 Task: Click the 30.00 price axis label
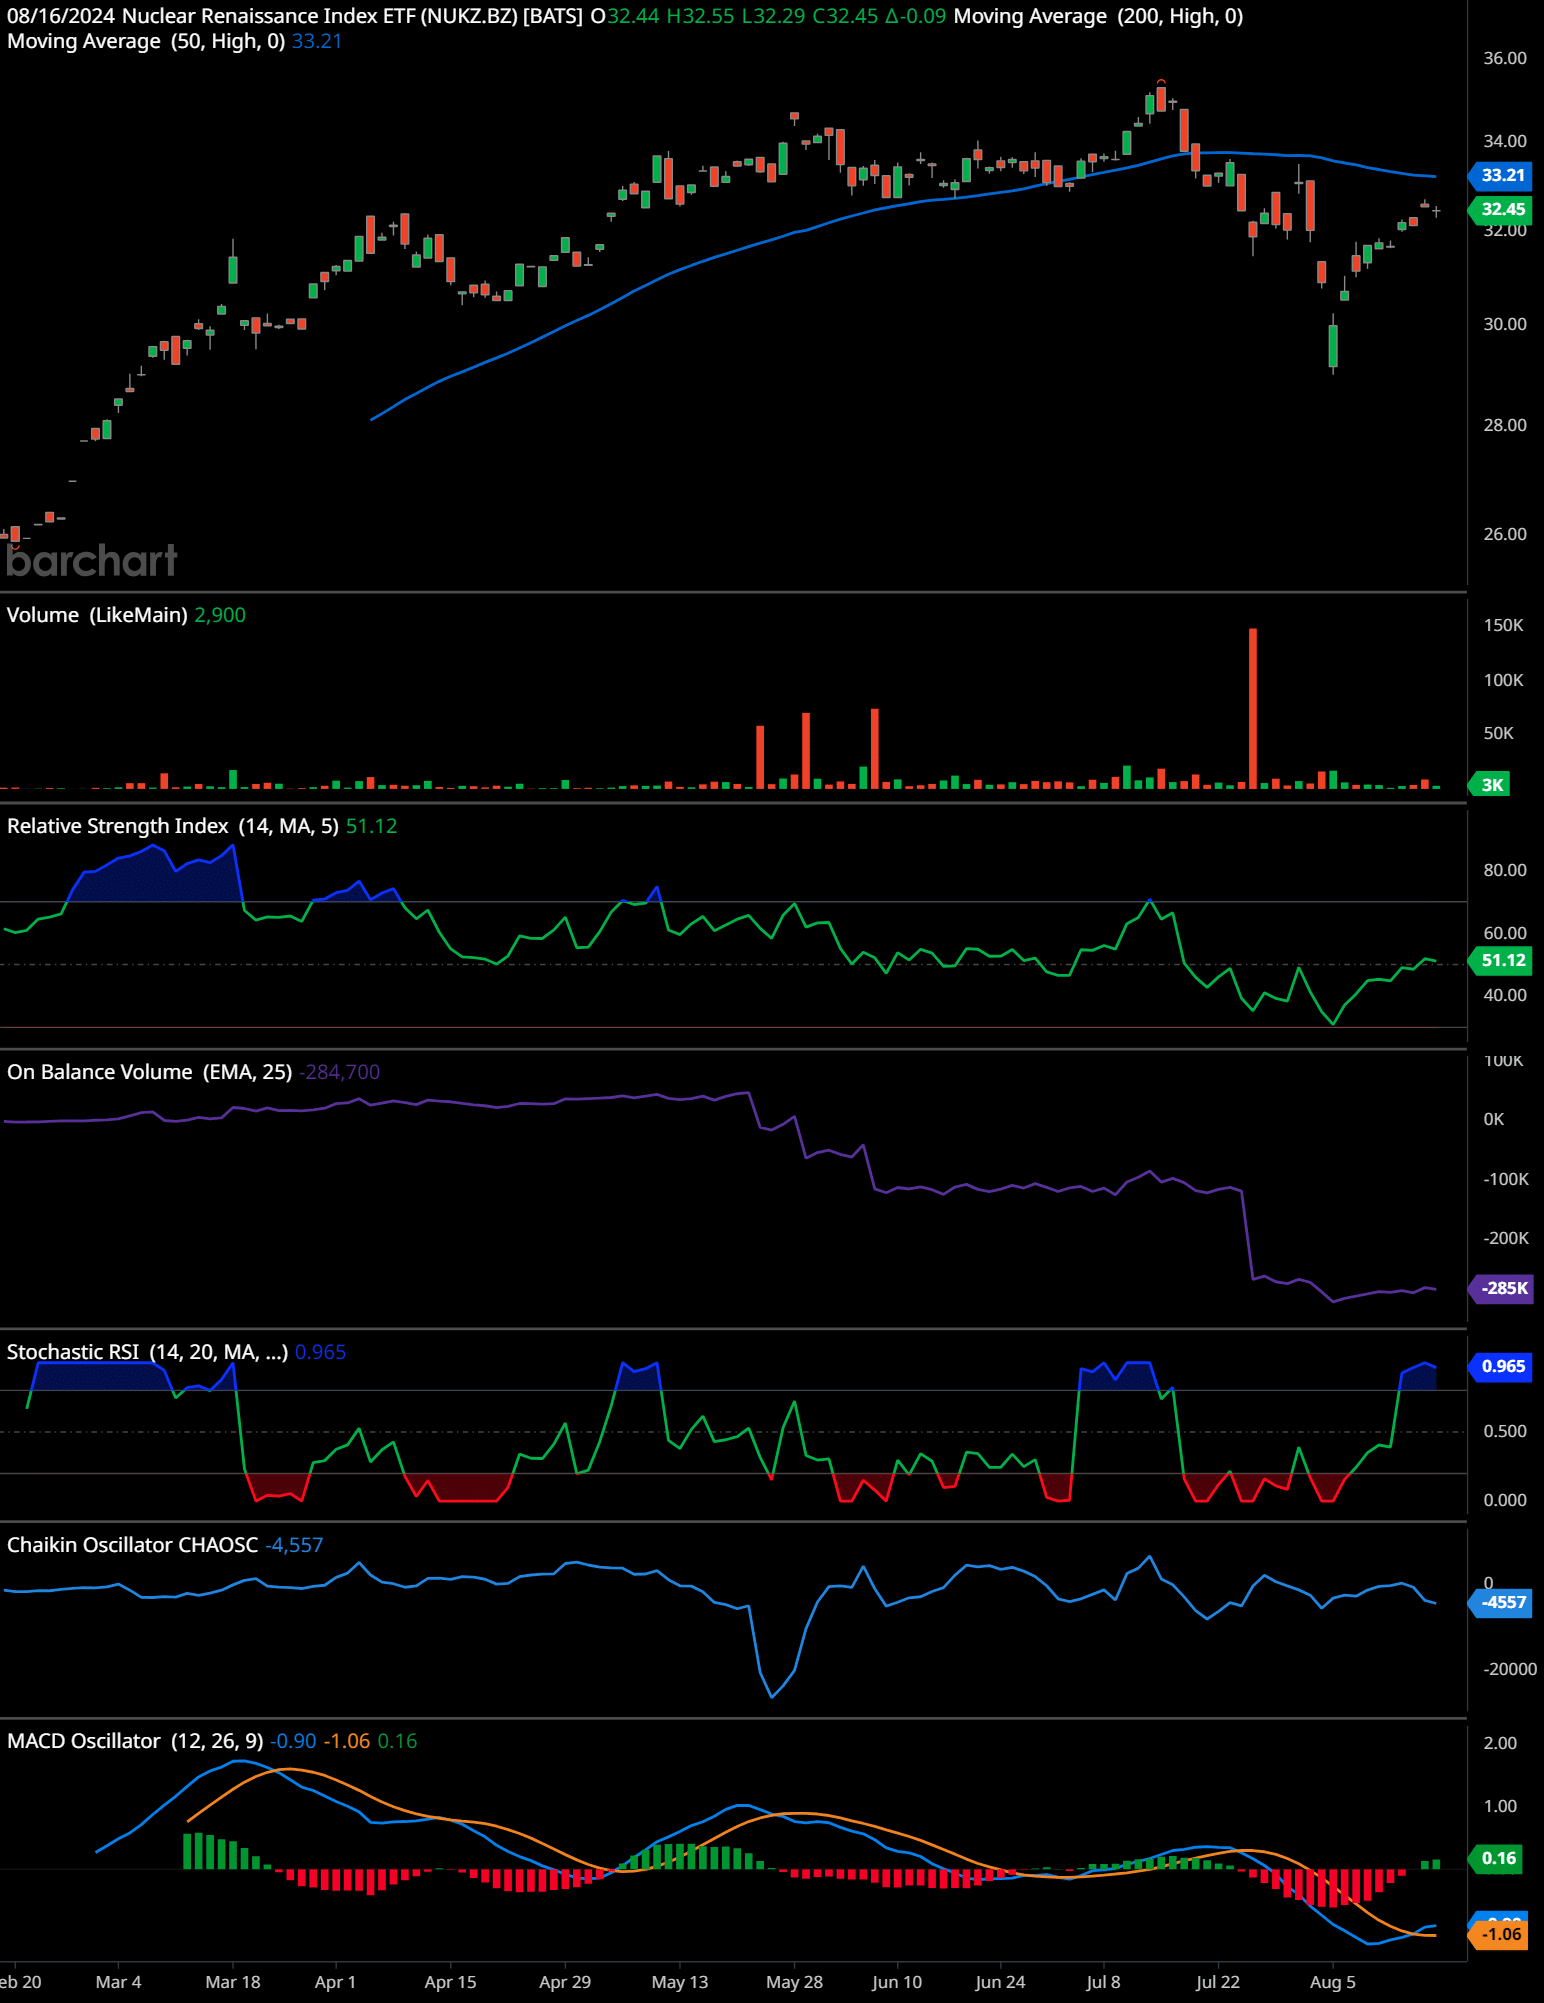[1505, 324]
